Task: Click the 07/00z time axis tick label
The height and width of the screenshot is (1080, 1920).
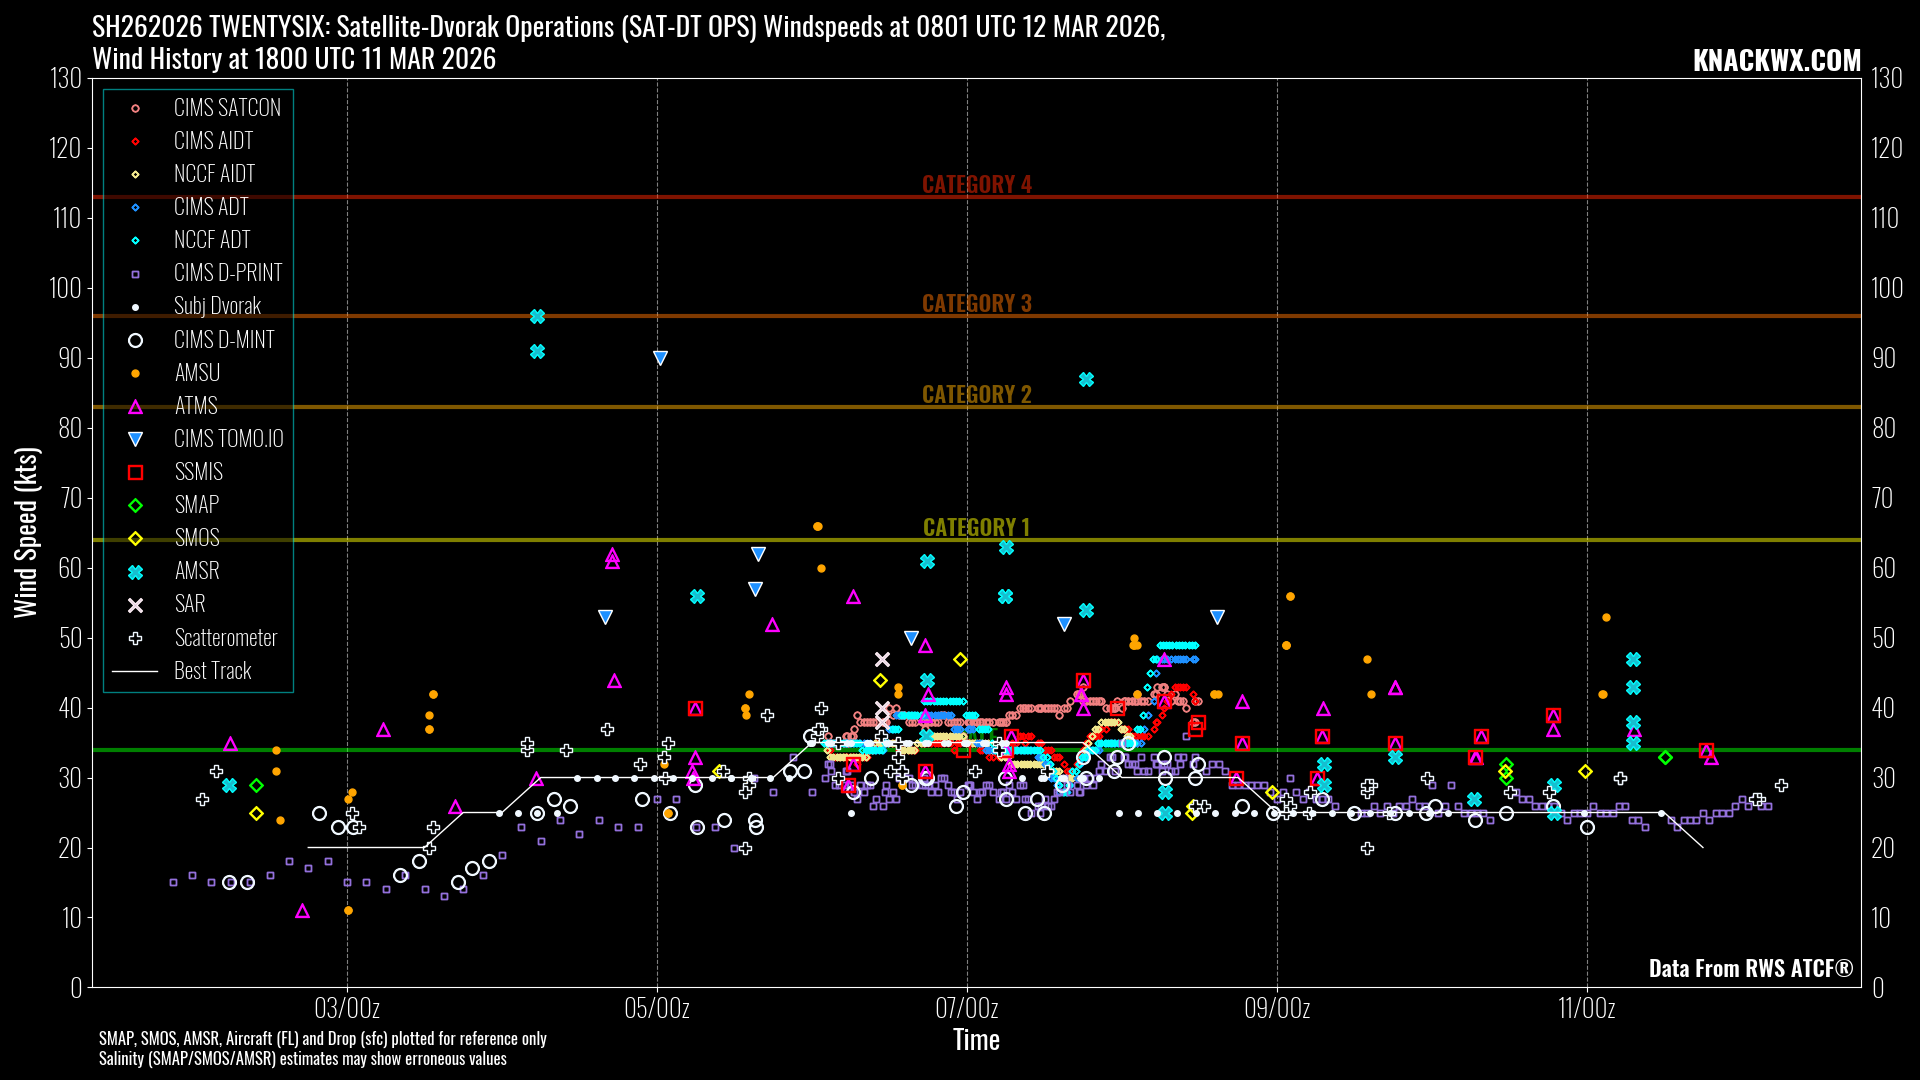Action: [x=966, y=1008]
